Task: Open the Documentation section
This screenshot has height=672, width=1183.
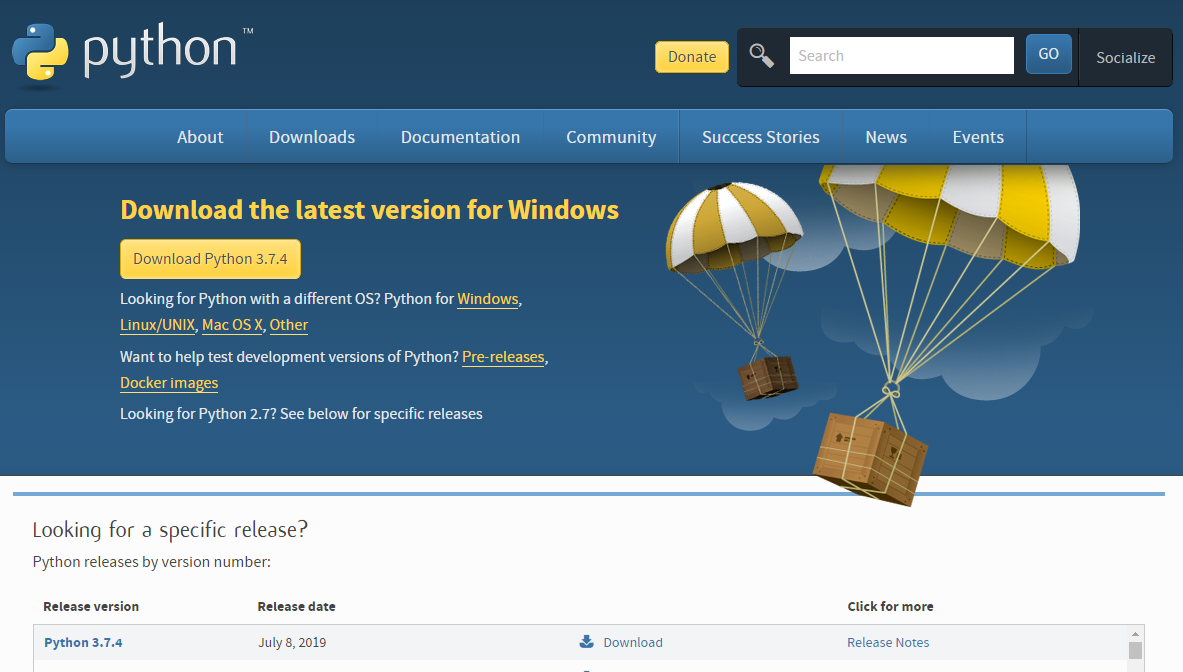Action: (x=460, y=136)
